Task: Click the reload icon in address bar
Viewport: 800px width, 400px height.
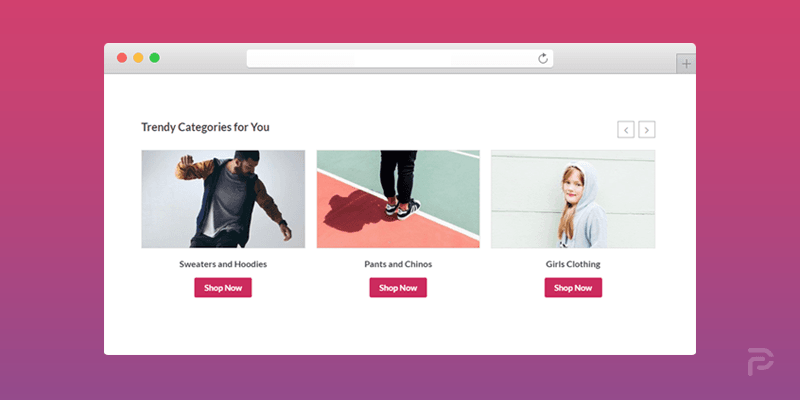Action: tap(543, 58)
